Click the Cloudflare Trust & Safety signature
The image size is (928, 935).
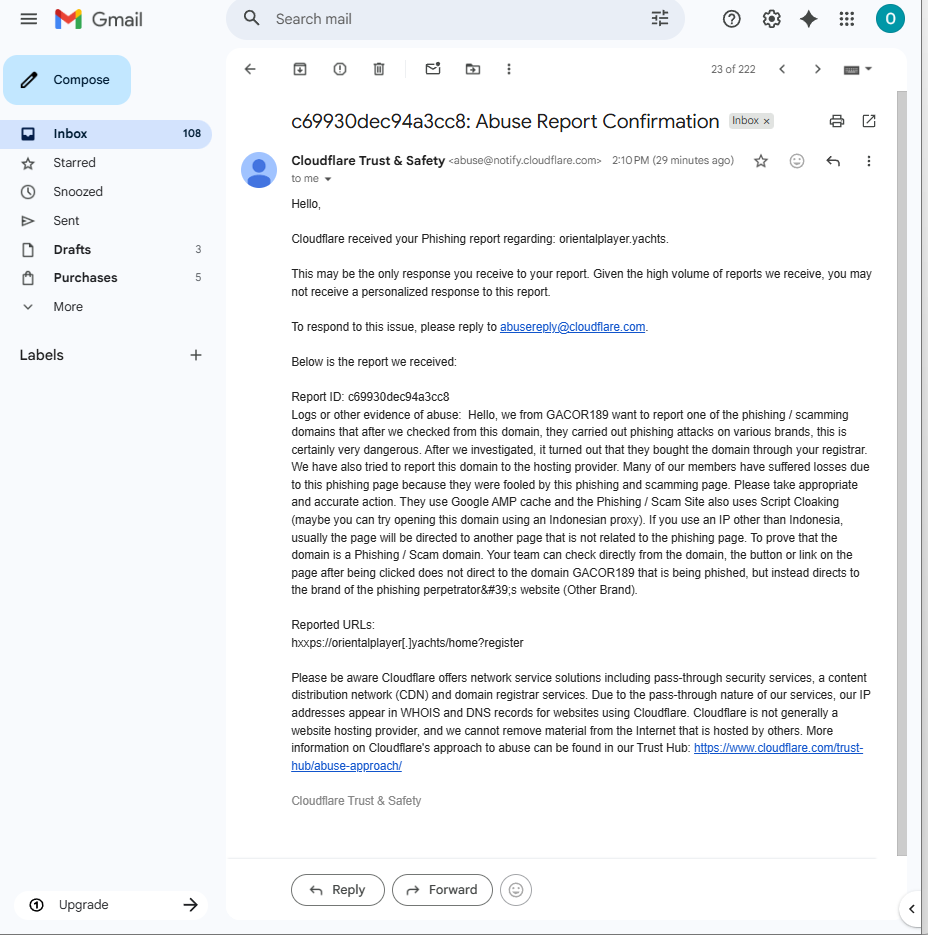click(x=356, y=801)
